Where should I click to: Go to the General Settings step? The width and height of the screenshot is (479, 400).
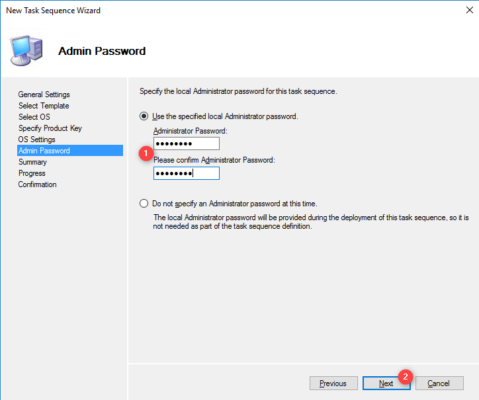(x=44, y=94)
